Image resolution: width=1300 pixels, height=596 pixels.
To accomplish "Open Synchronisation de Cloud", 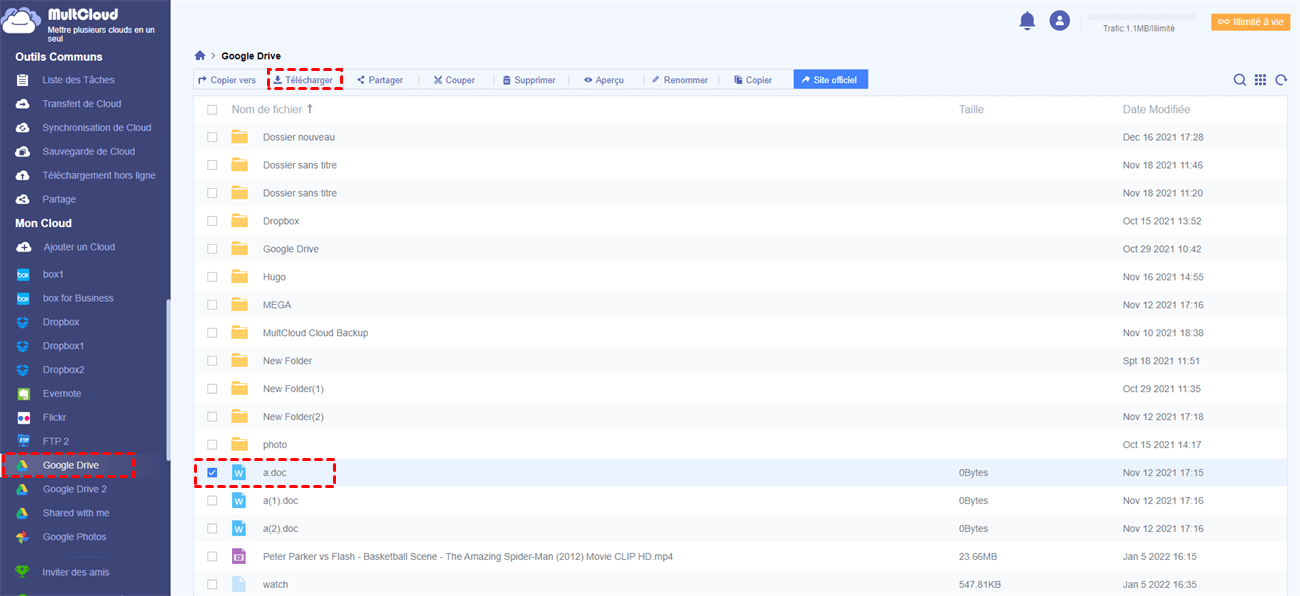I will [97, 128].
